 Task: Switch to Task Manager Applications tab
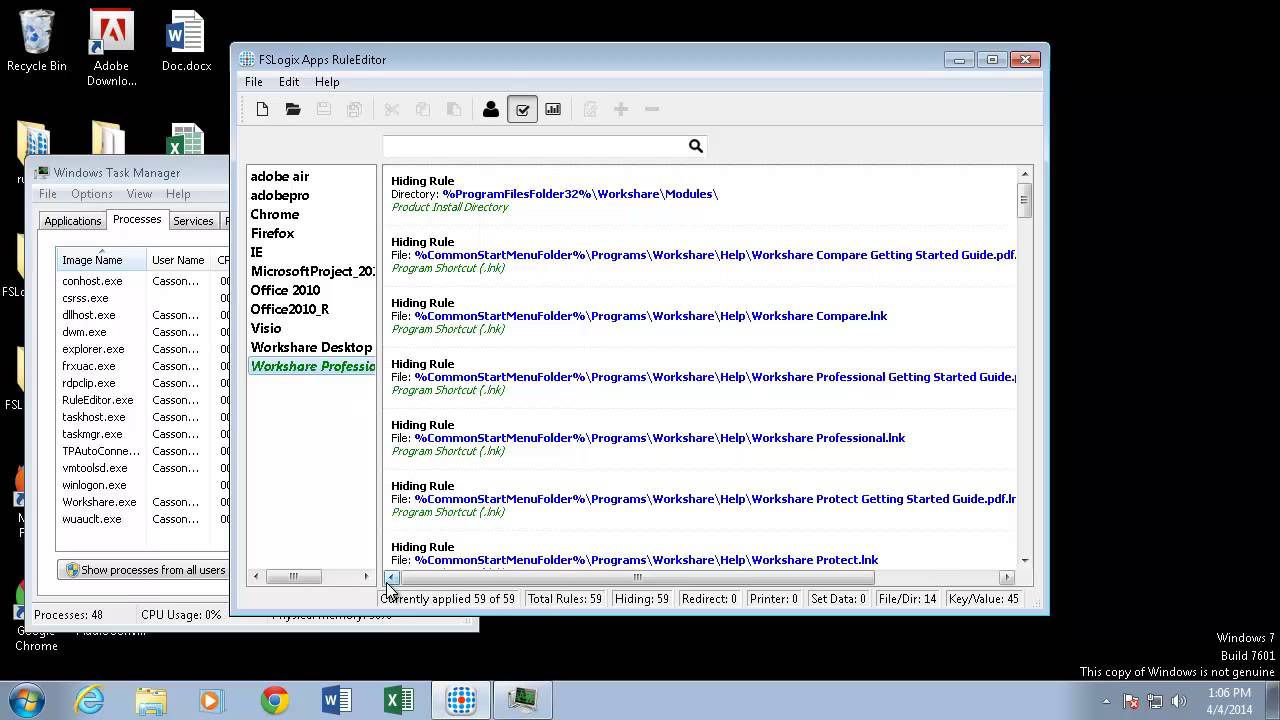click(x=72, y=221)
